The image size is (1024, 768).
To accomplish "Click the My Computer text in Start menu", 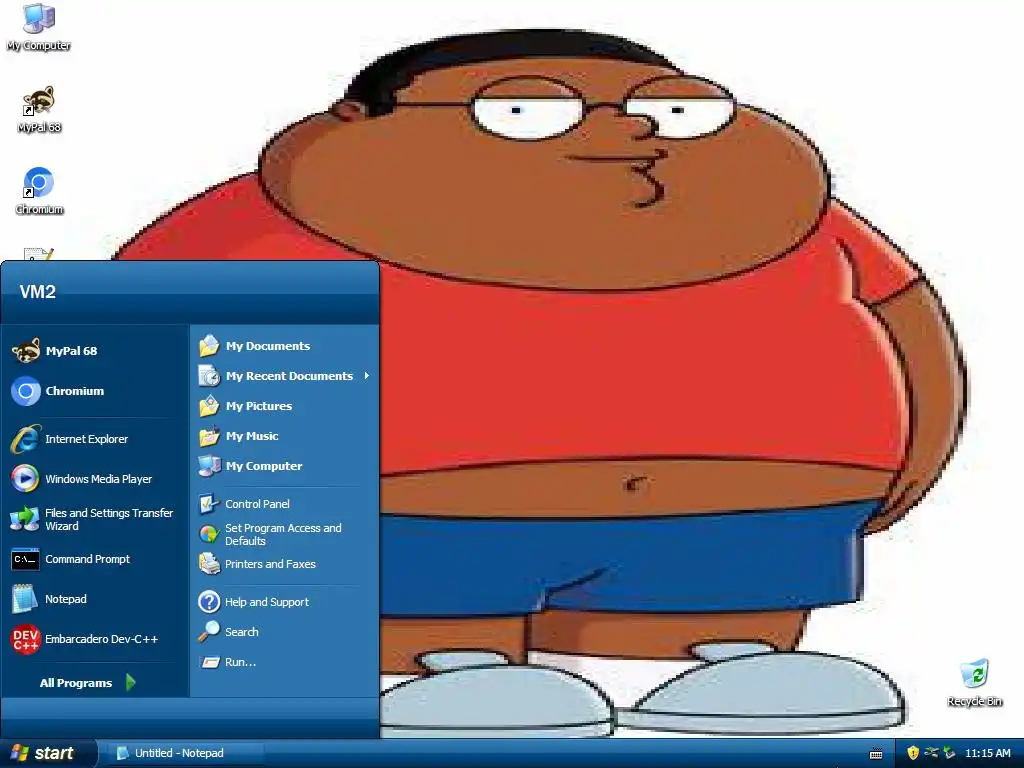I will 264,466.
